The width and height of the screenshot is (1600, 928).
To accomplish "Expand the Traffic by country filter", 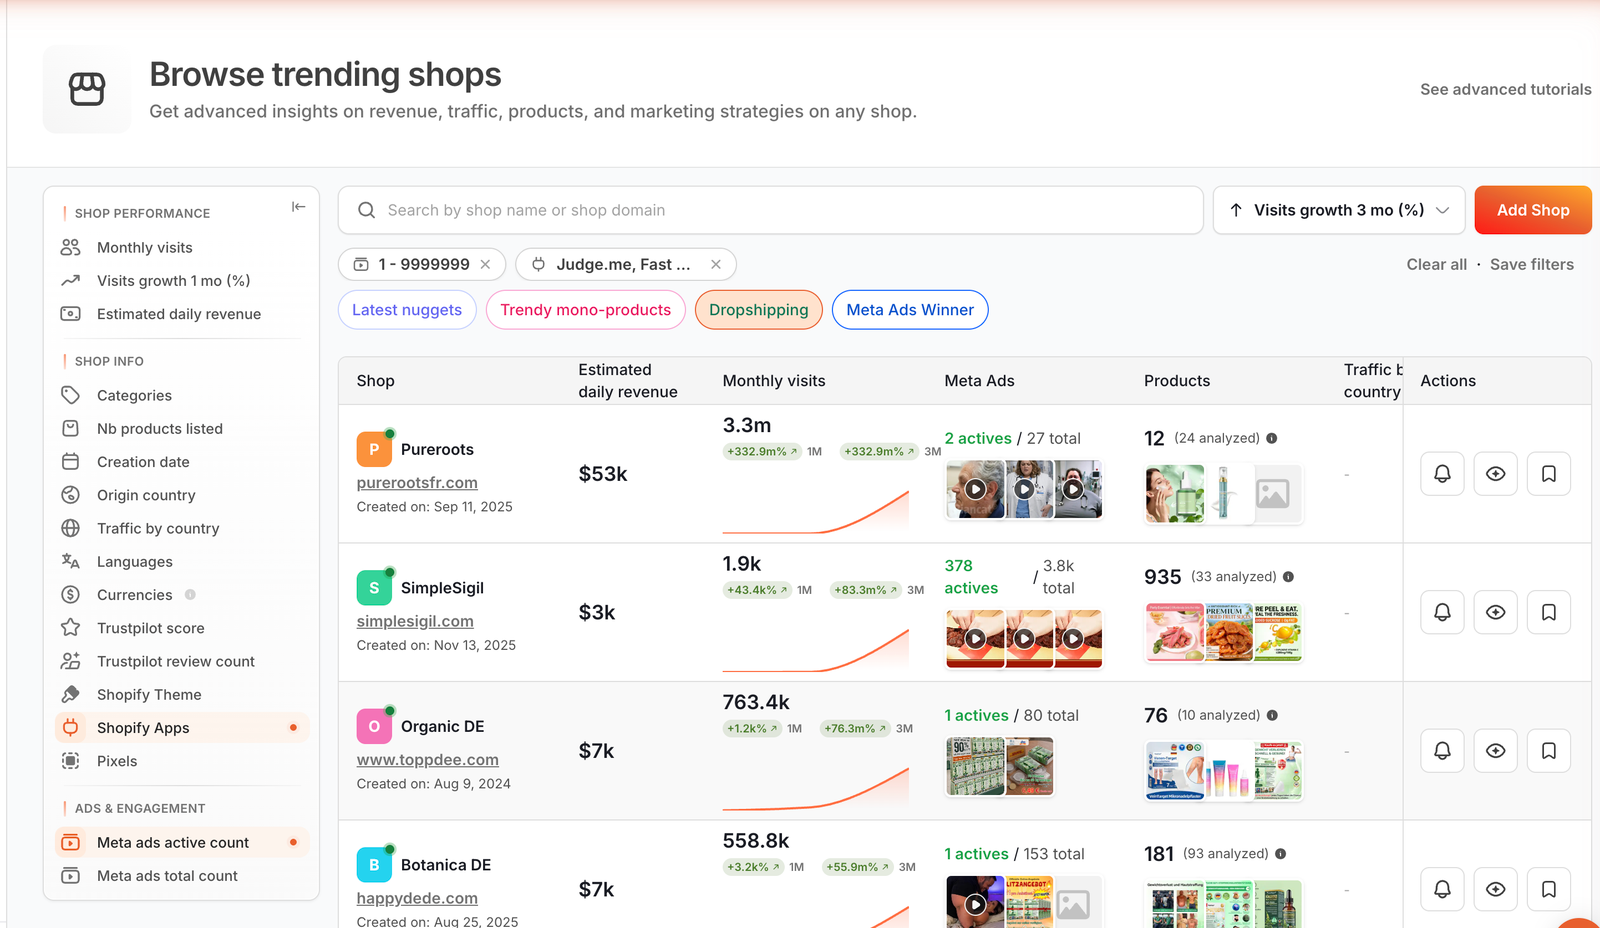I will [182, 528].
